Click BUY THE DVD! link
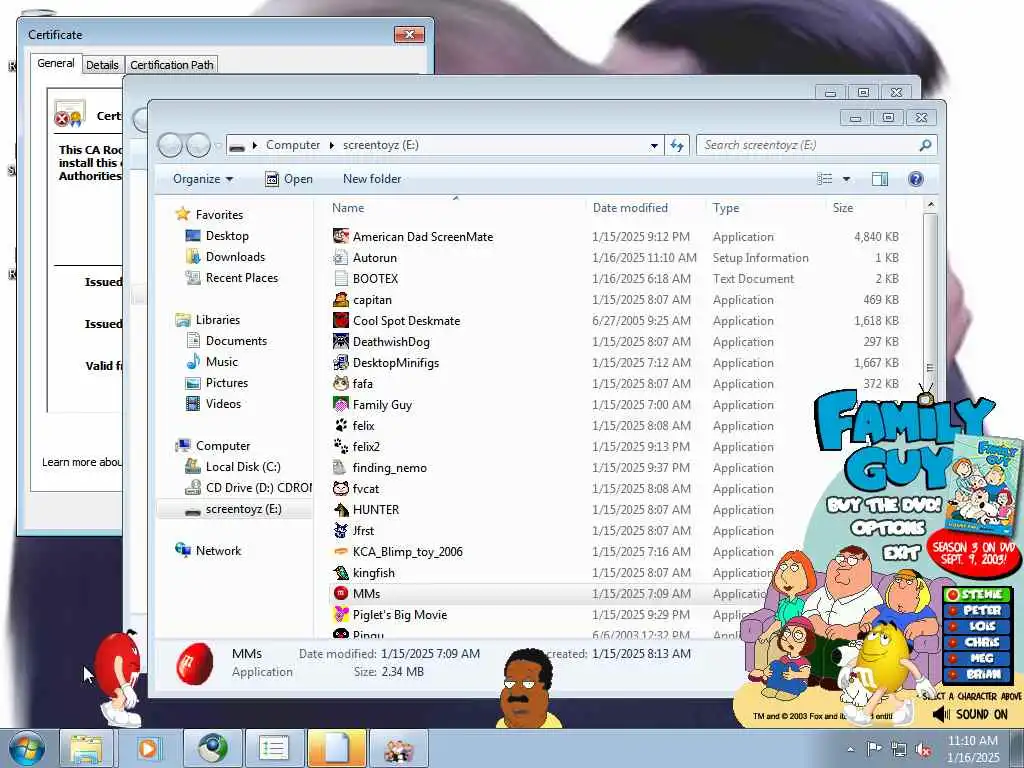Screen dimensions: 1024x768 coord(884,505)
